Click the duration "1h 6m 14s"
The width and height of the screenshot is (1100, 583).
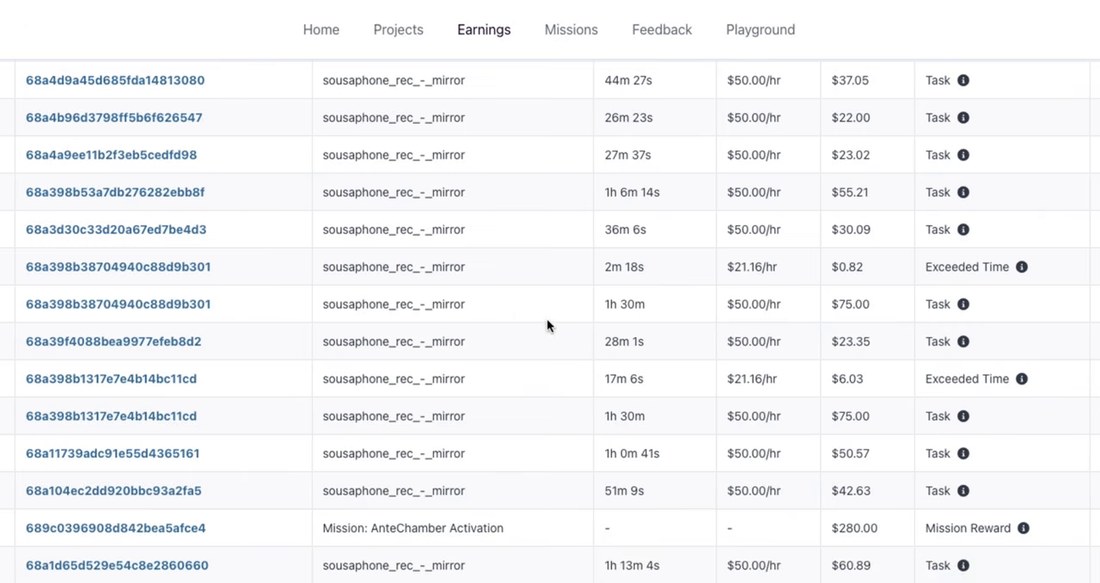pyautogui.click(x=632, y=192)
